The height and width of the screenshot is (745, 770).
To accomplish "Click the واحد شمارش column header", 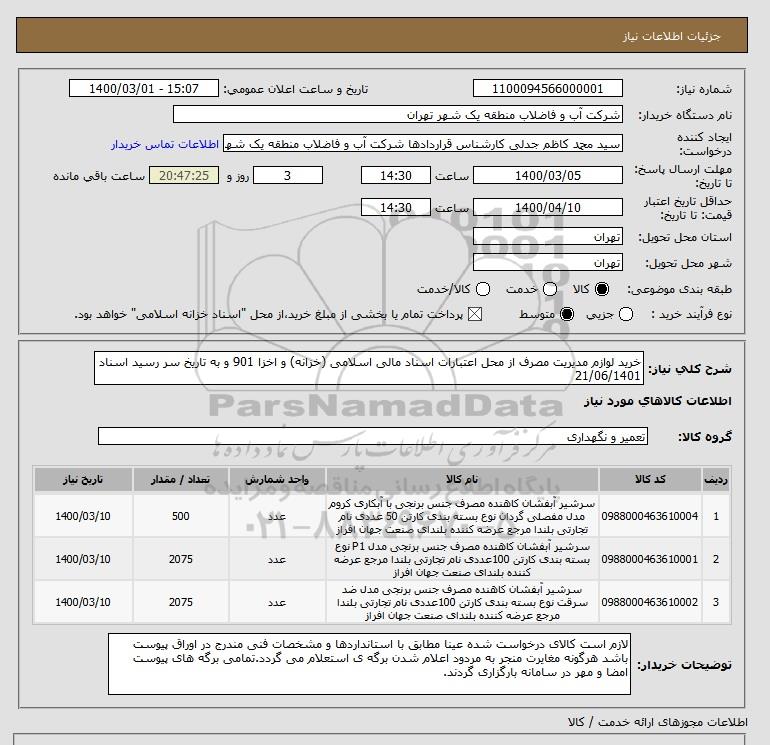I will click(277, 479).
